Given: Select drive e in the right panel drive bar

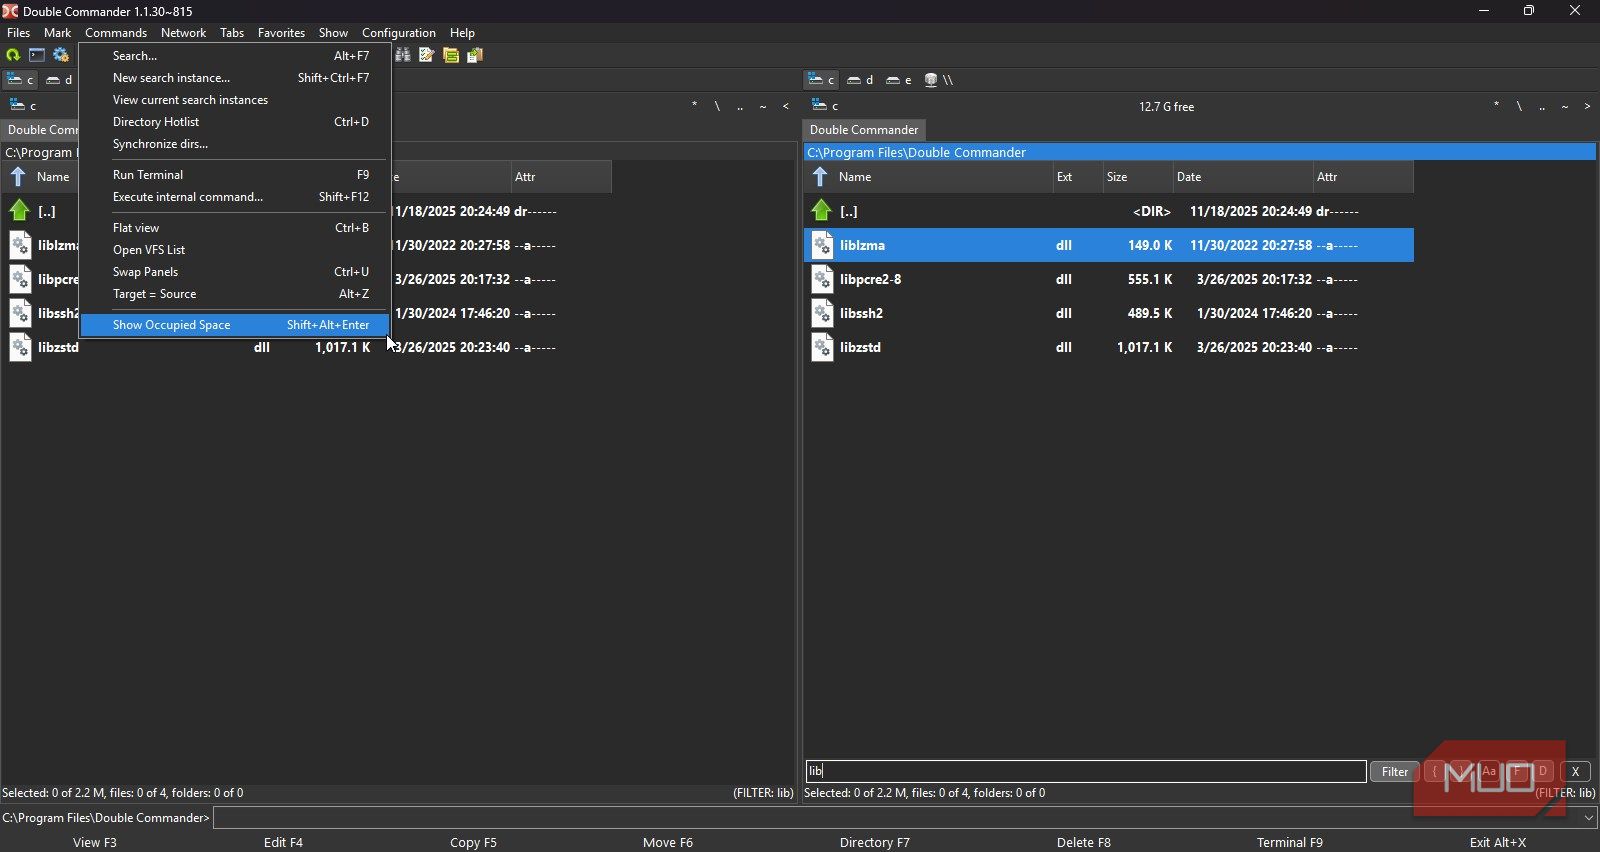Looking at the screenshot, I should click(899, 80).
